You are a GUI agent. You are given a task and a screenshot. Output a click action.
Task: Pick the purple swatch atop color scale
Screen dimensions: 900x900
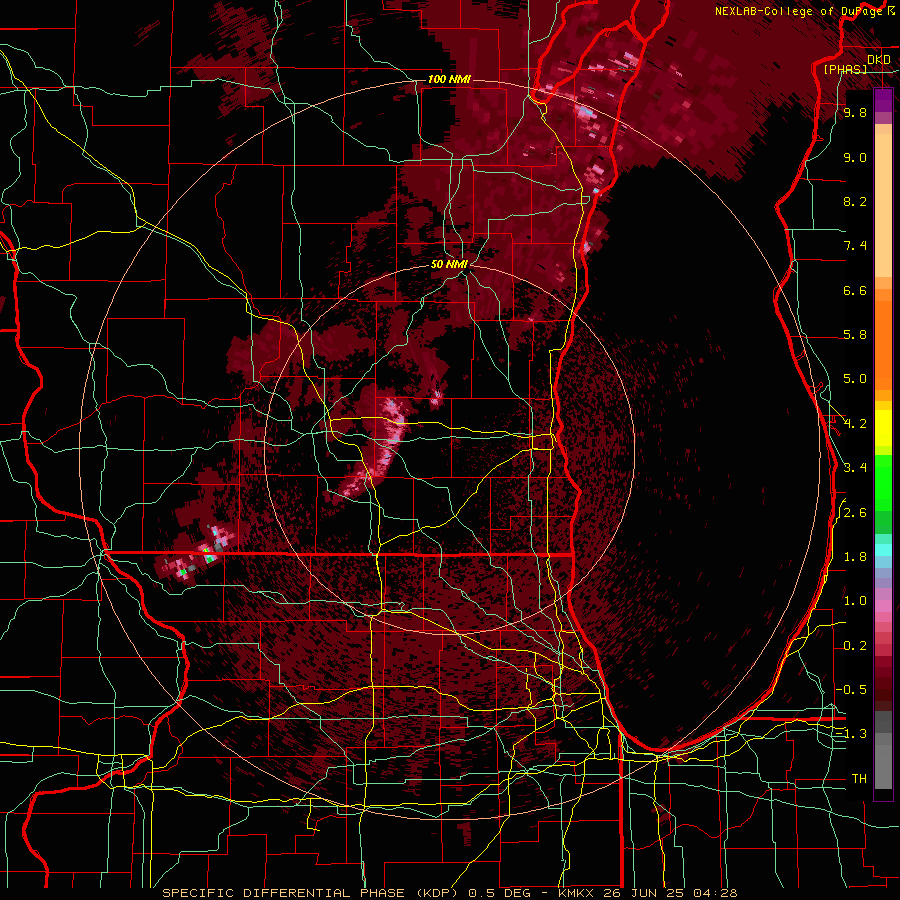(883, 99)
